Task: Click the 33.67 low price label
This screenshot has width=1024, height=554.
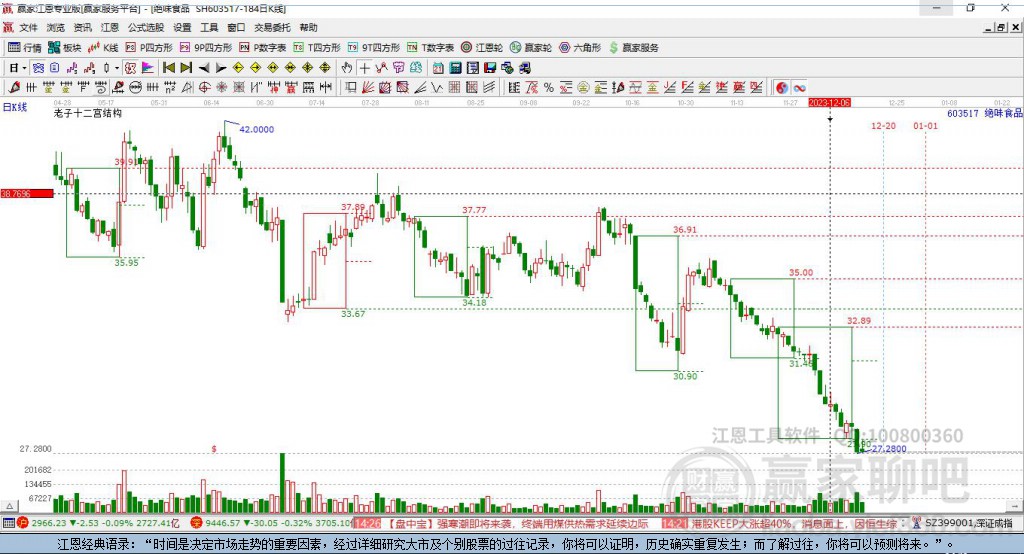Action: click(x=353, y=314)
